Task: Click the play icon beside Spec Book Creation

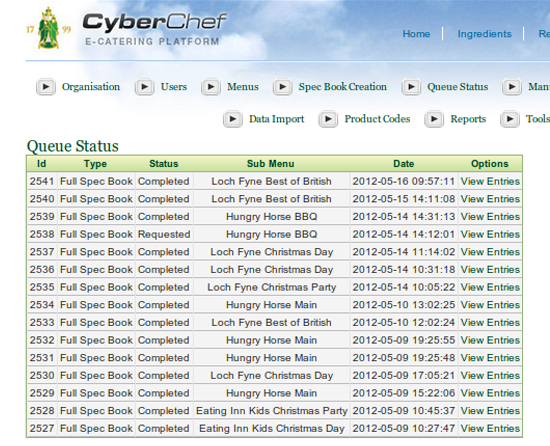Action: pyautogui.click(x=283, y=87)
